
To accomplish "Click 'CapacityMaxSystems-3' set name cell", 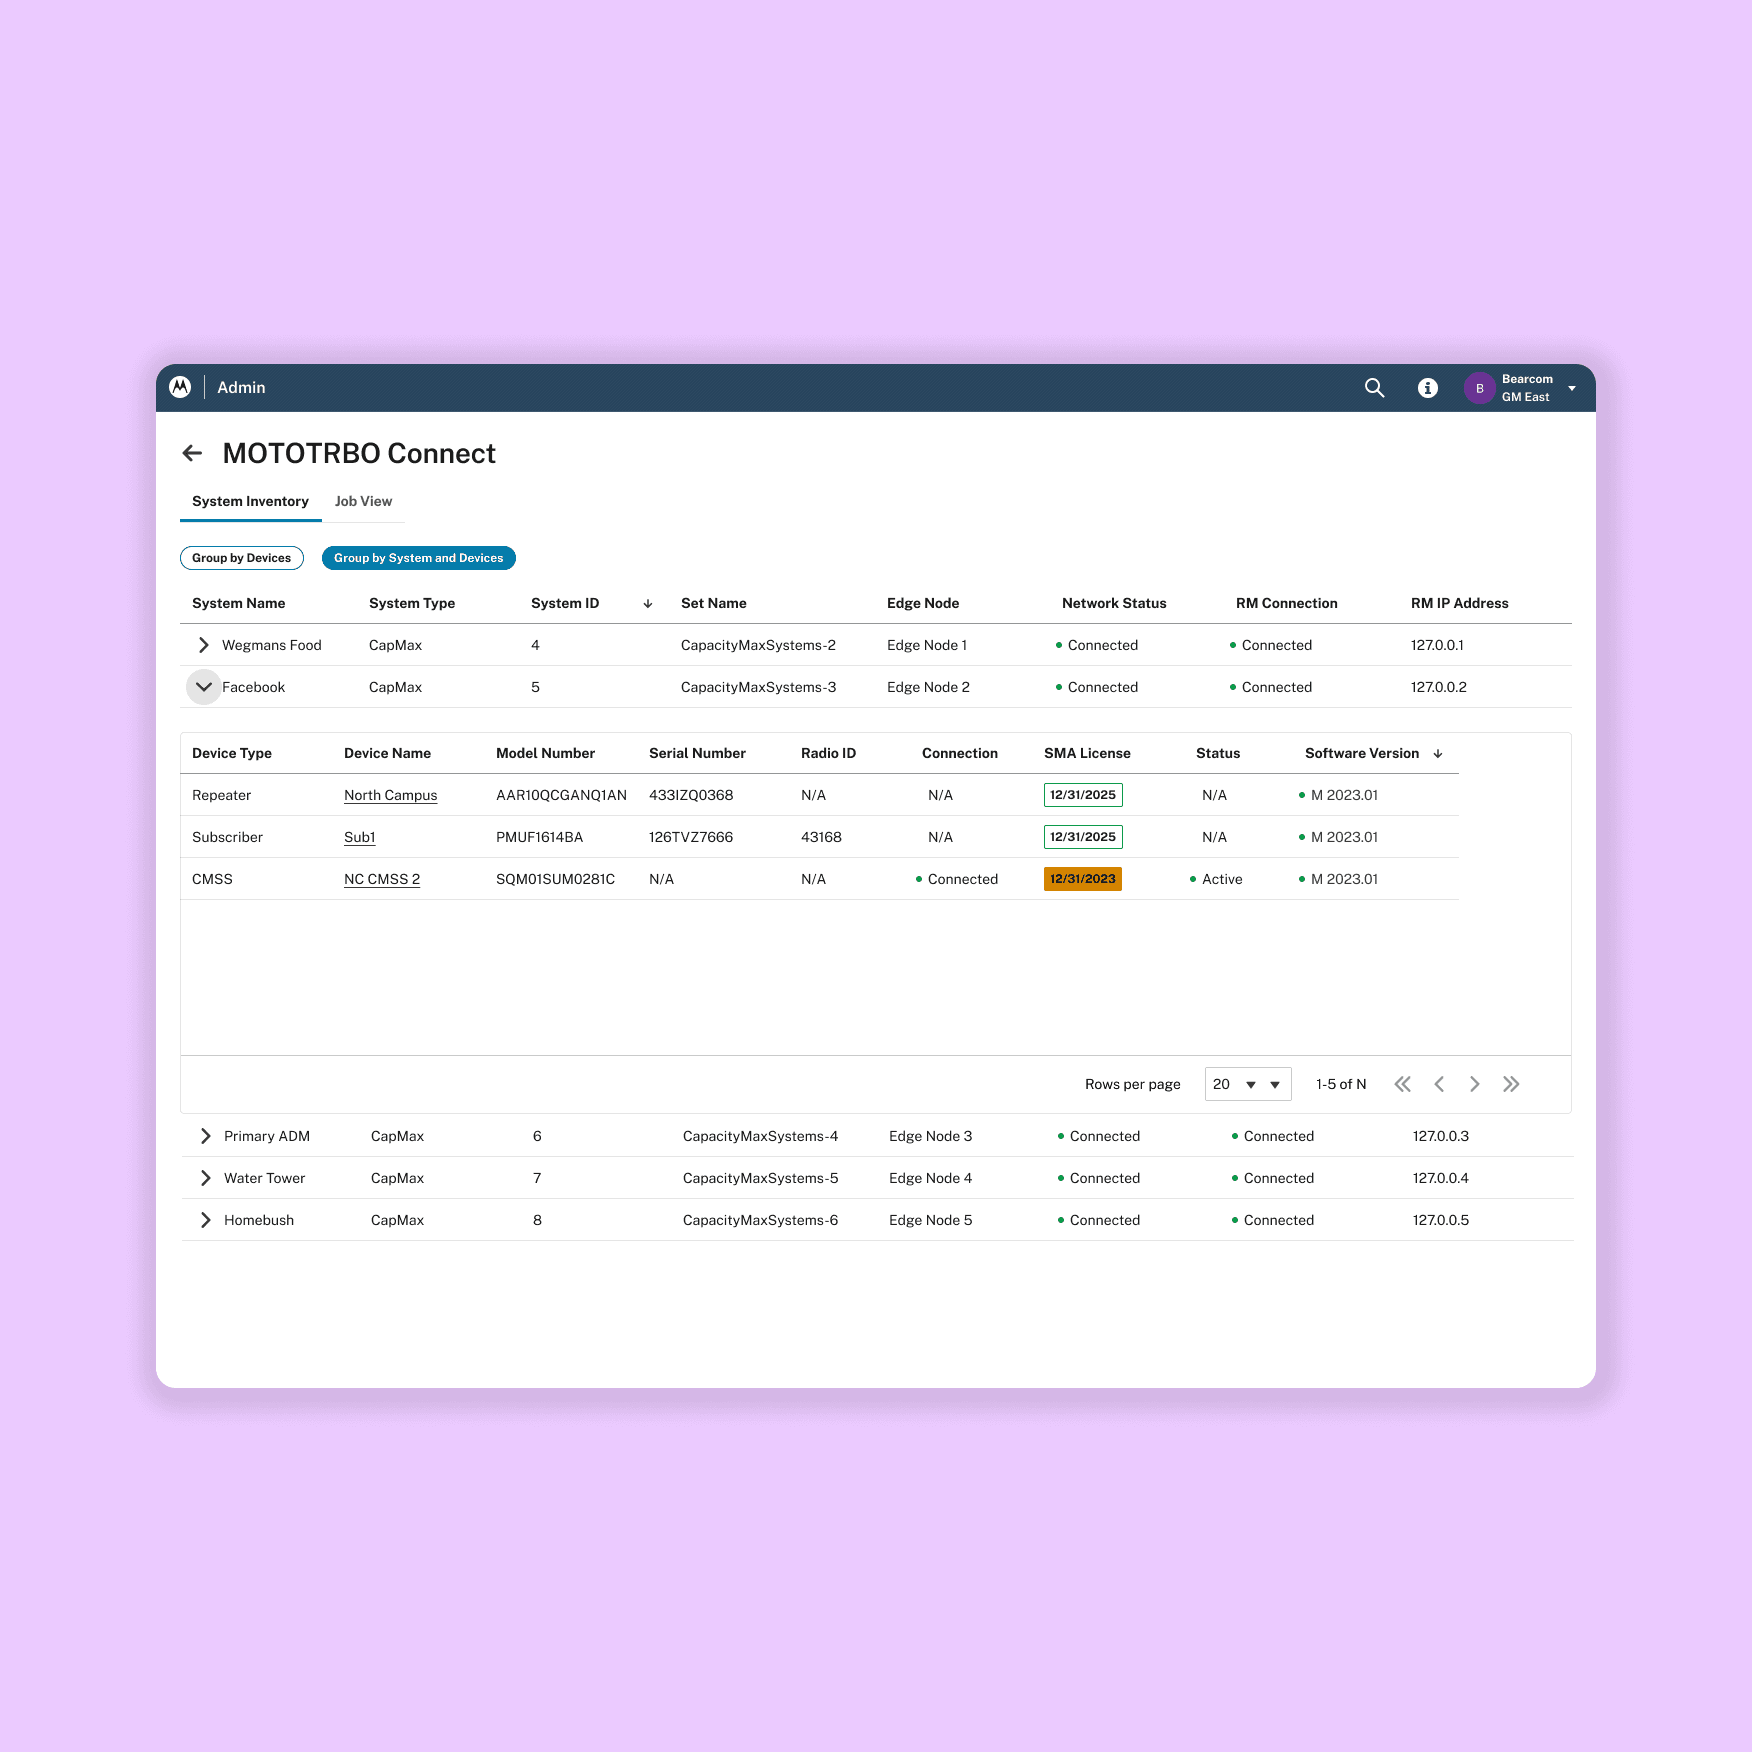I will click(758, 688).
